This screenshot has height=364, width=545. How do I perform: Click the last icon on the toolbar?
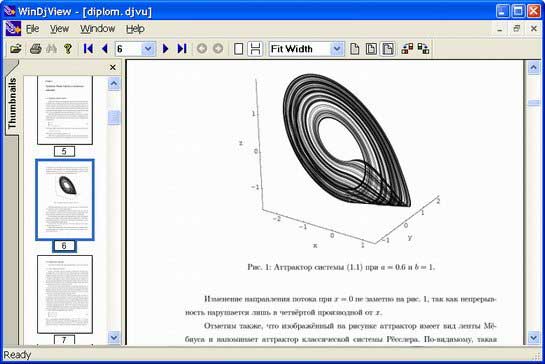point(423,49)
